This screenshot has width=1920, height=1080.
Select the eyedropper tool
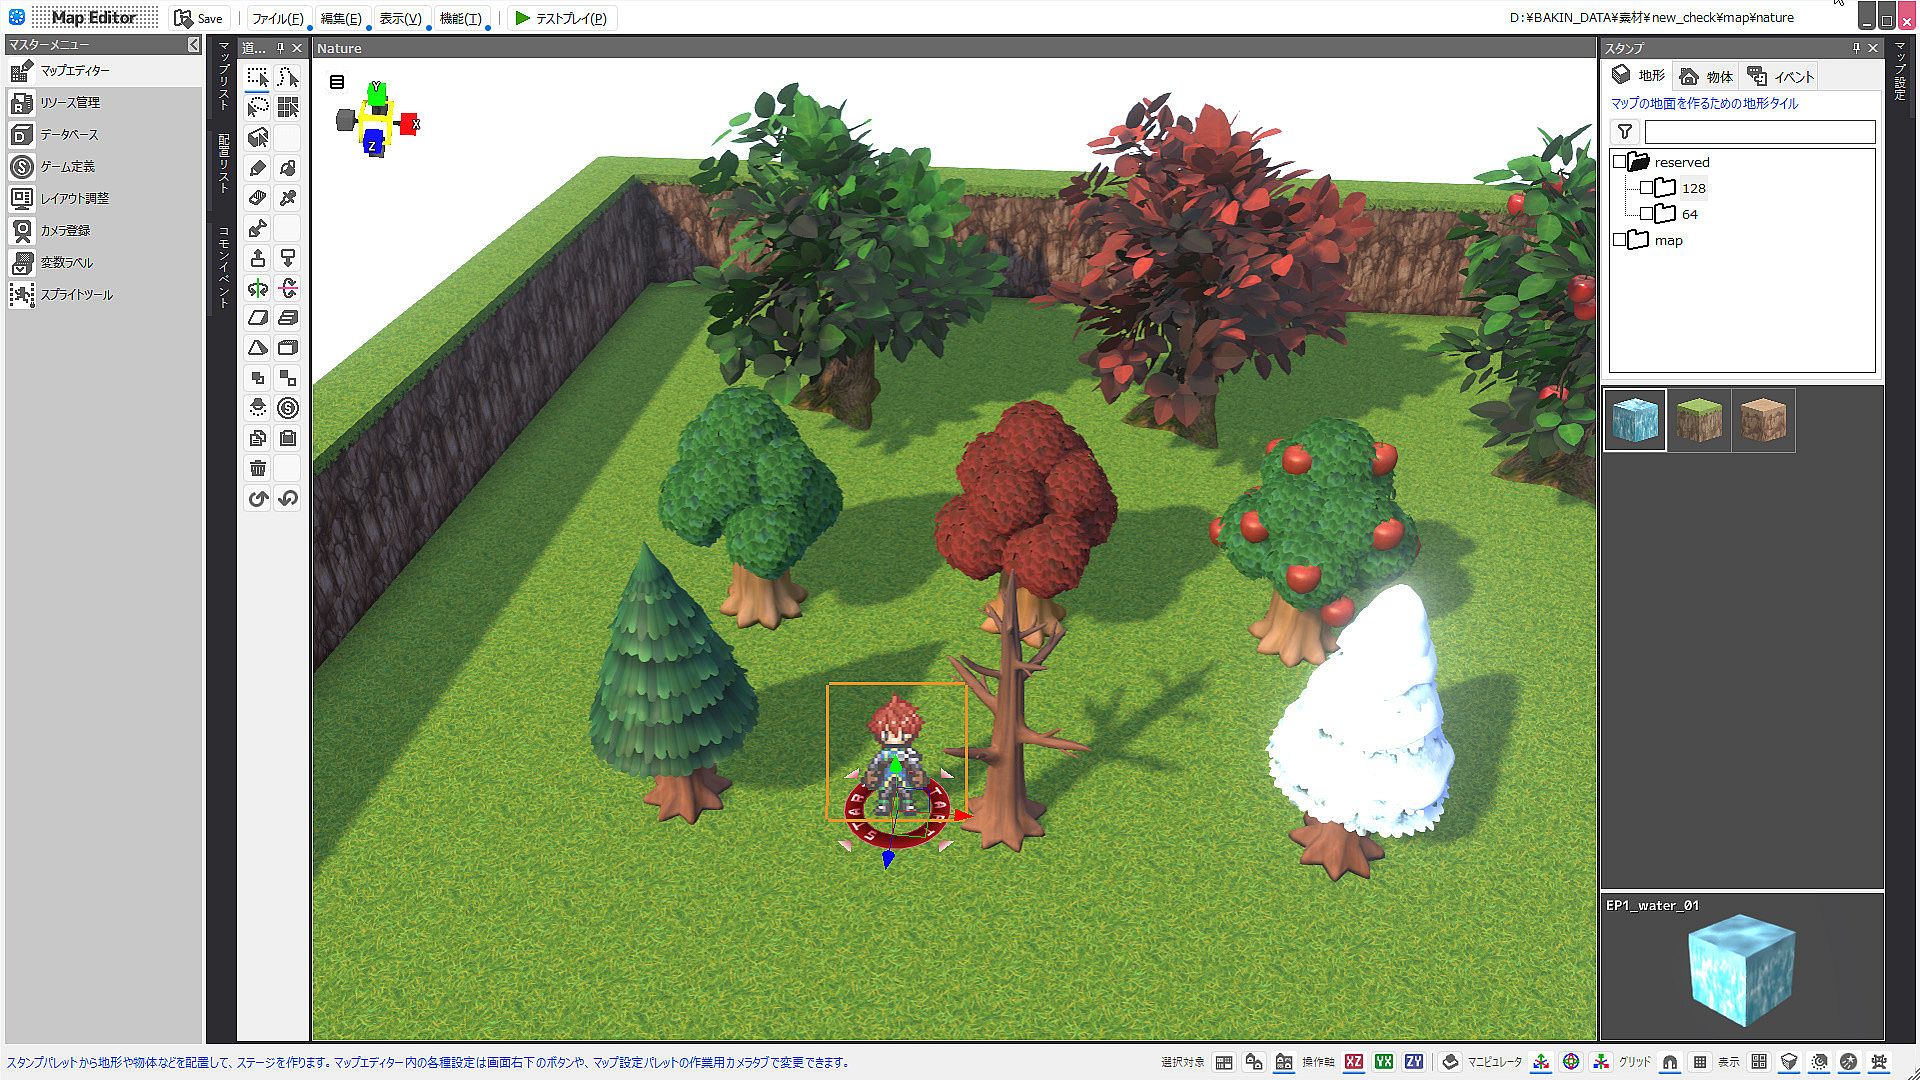[288, 198]
